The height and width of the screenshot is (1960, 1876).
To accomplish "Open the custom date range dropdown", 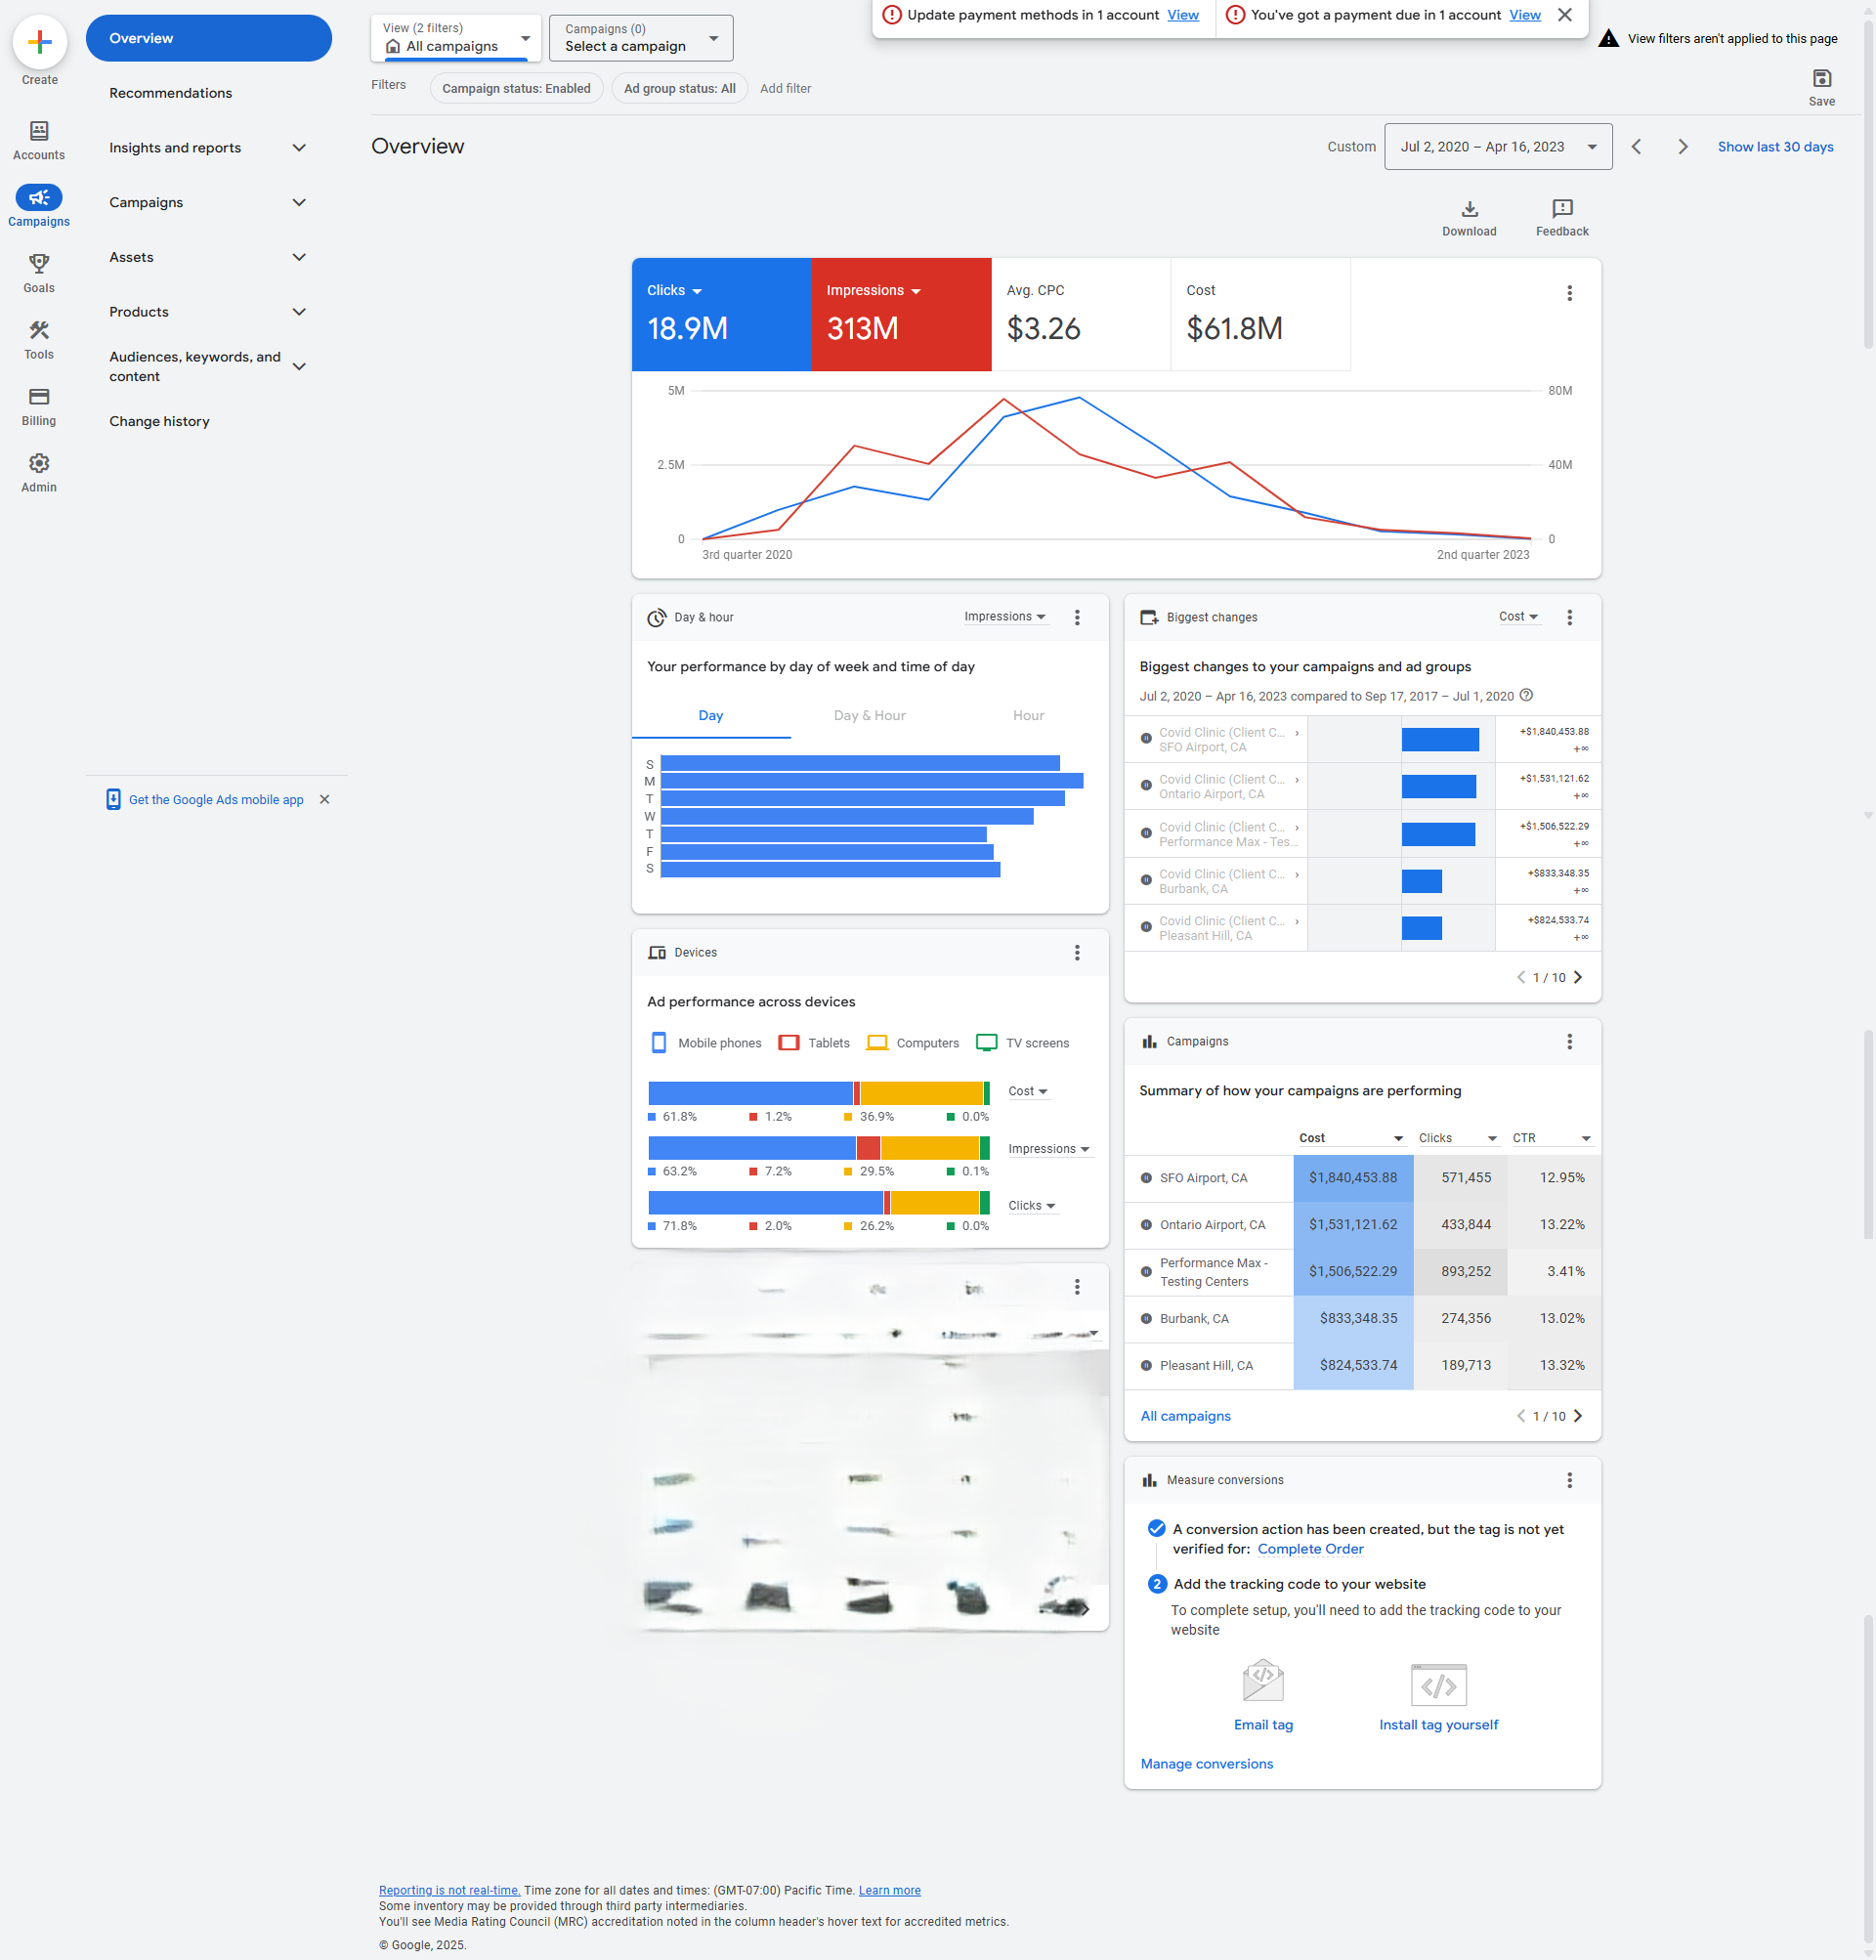I will point(1497,146).
